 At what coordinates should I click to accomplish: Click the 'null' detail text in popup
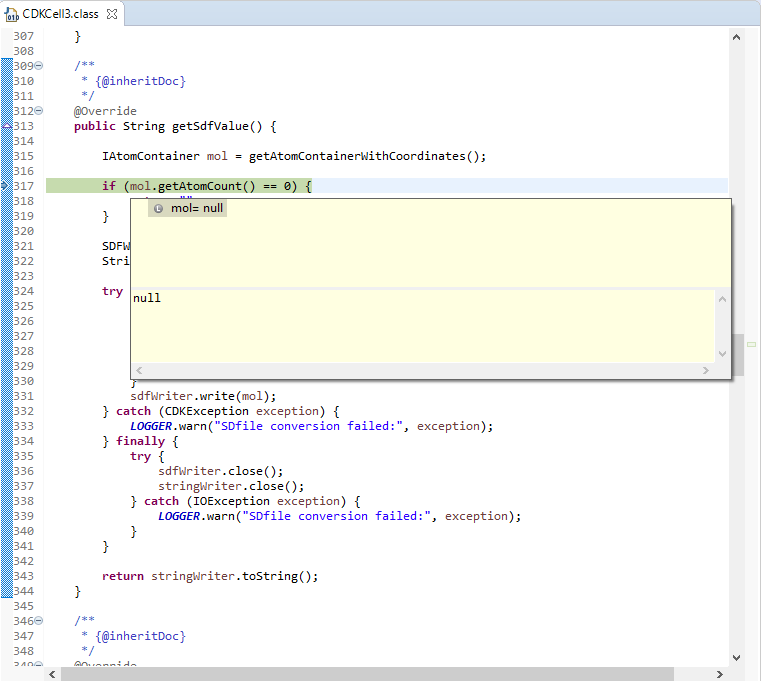pyautogui.click(x=146, y=298)
